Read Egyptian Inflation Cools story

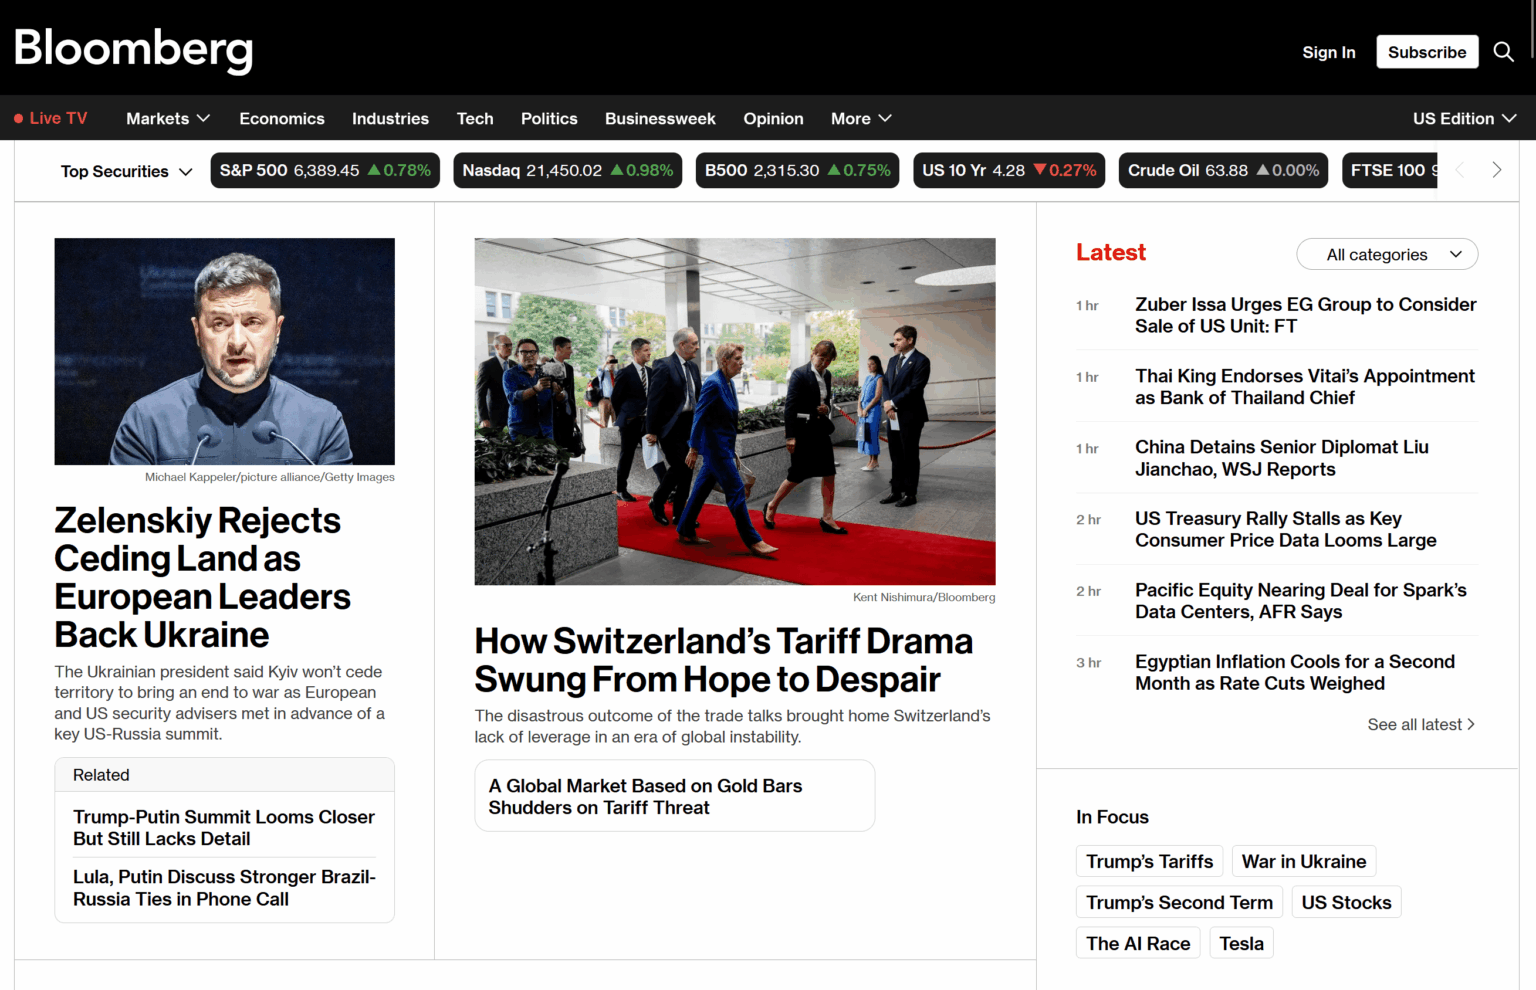click(x=1295, y=673)
